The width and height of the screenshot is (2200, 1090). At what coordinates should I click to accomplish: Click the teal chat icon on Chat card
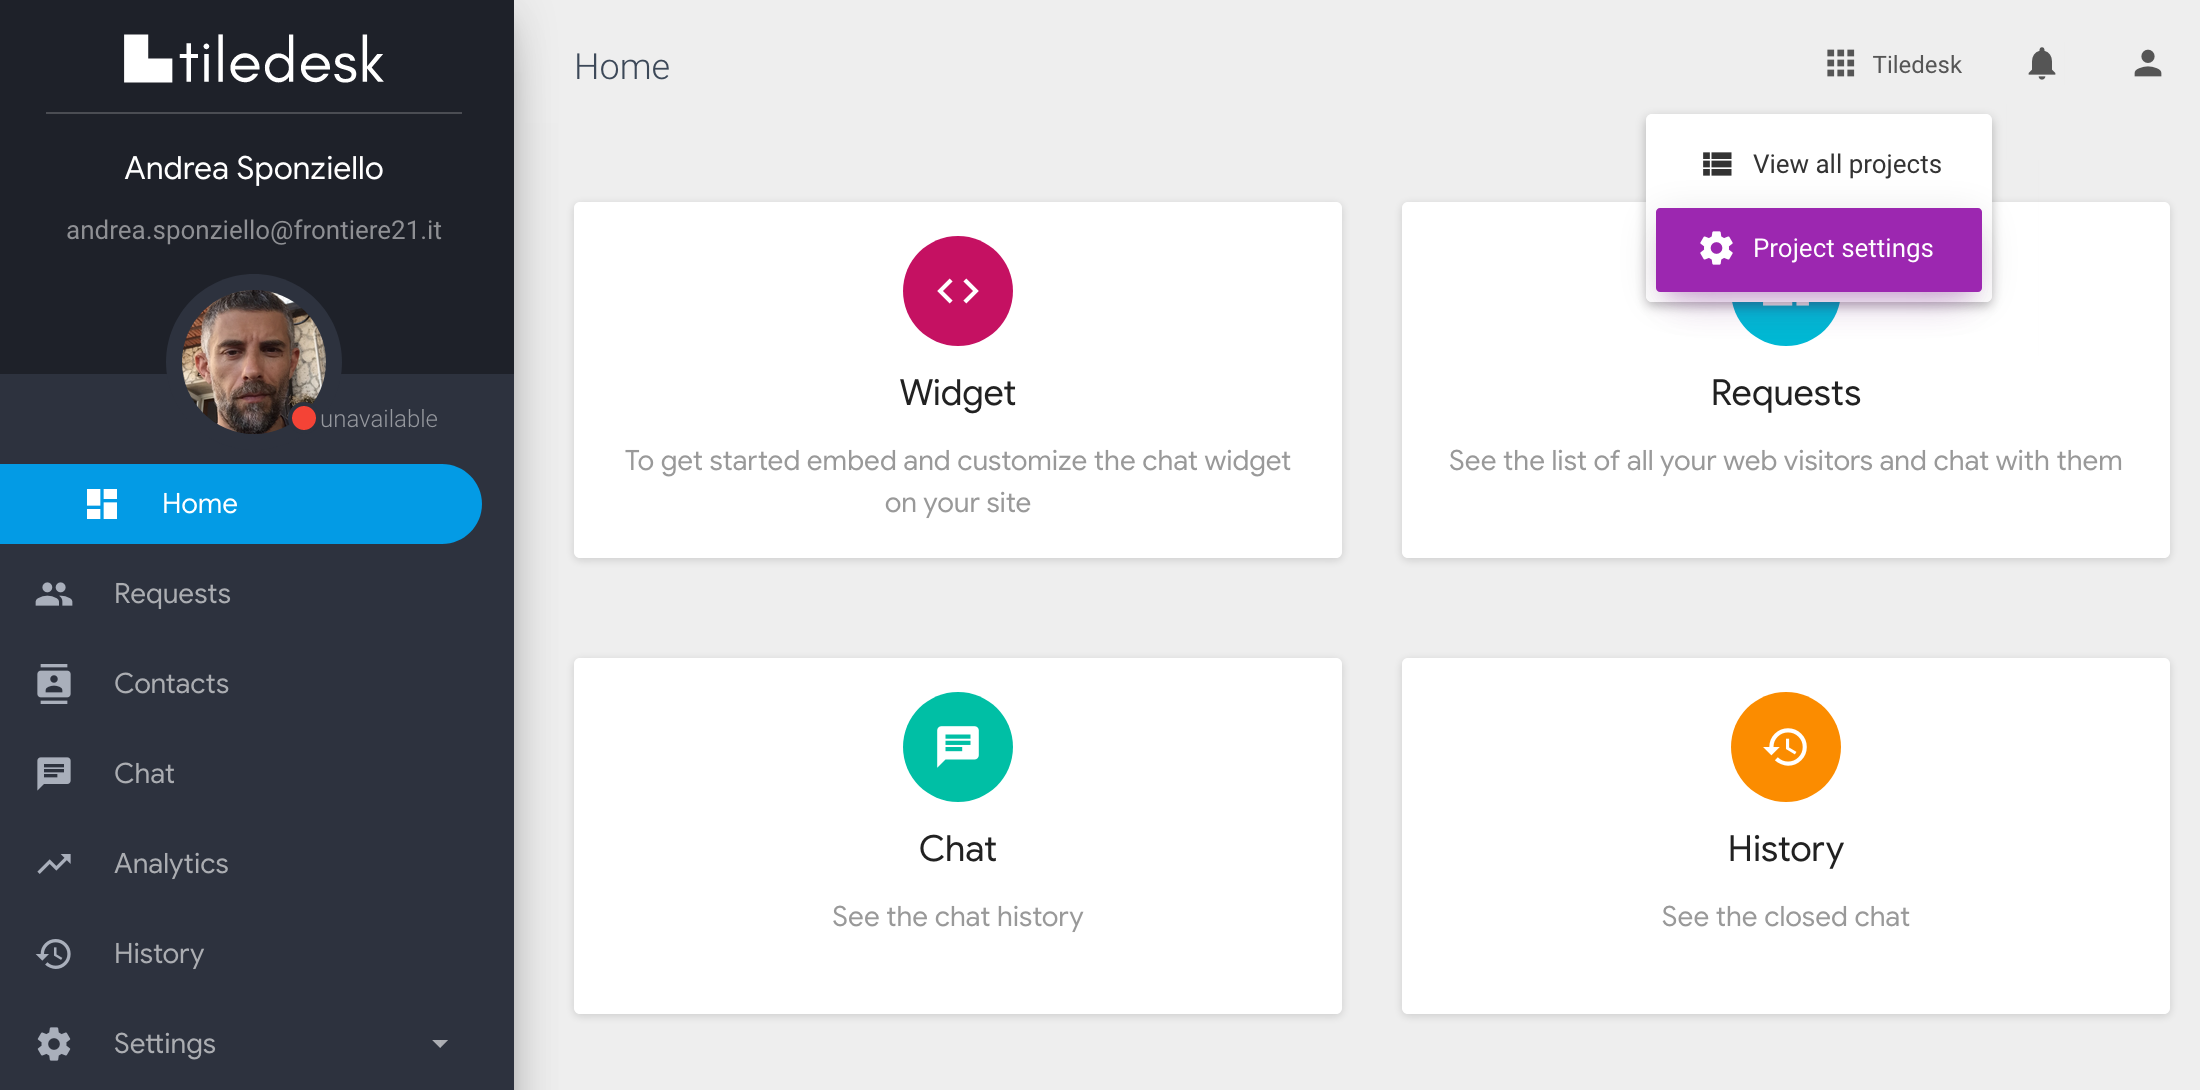coord(957,747)
